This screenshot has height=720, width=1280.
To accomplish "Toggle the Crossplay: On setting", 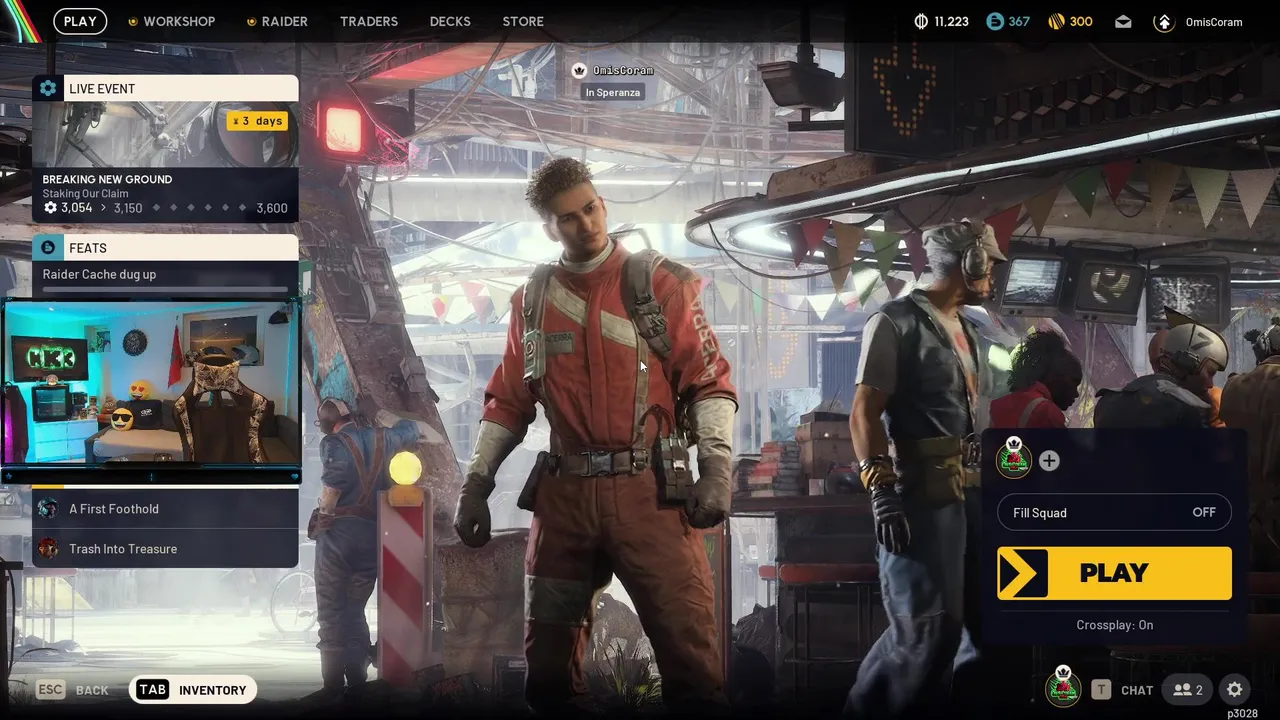I will [x=1114, y=625].
